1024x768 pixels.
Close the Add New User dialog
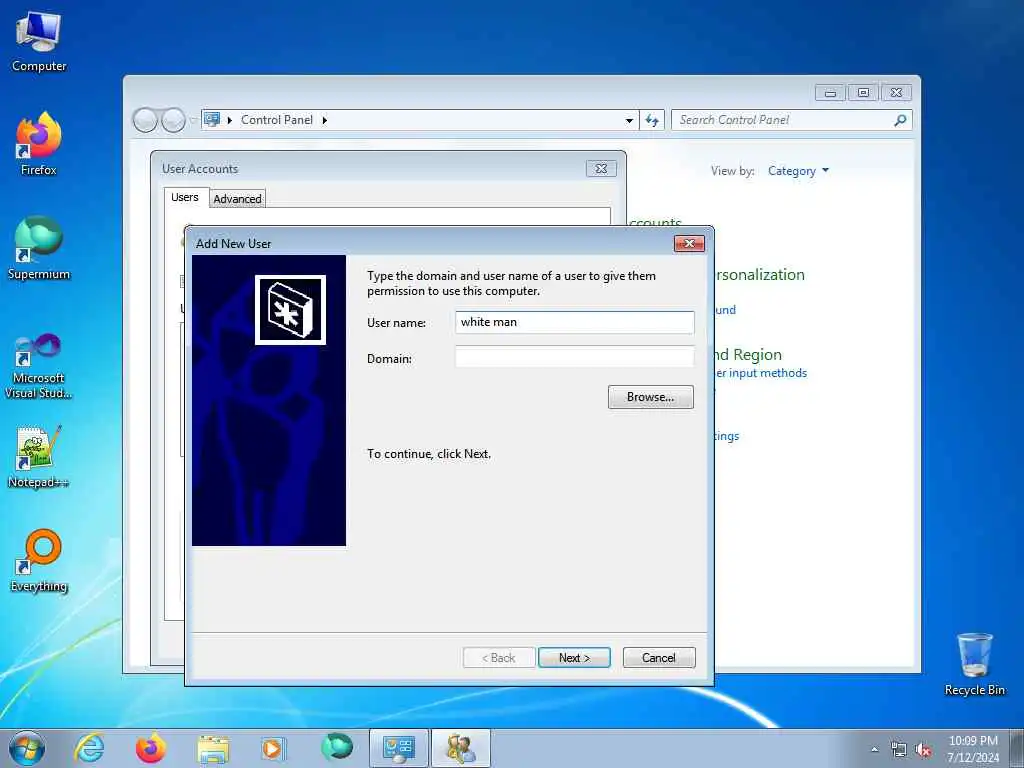(x=689, y=243)
